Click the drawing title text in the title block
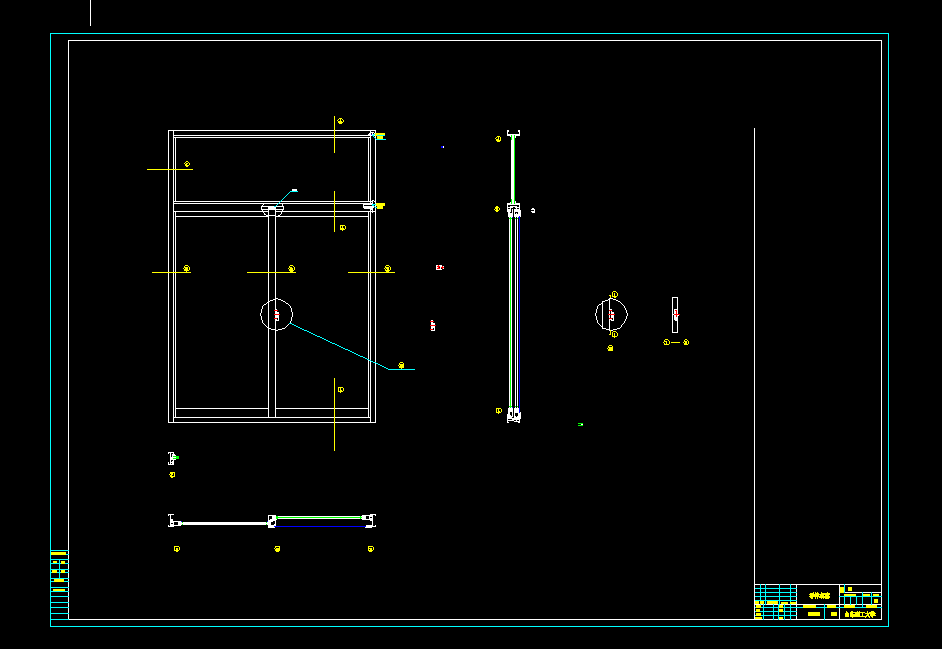This screenshot has height=649, width=942. (x=819, y=594)
